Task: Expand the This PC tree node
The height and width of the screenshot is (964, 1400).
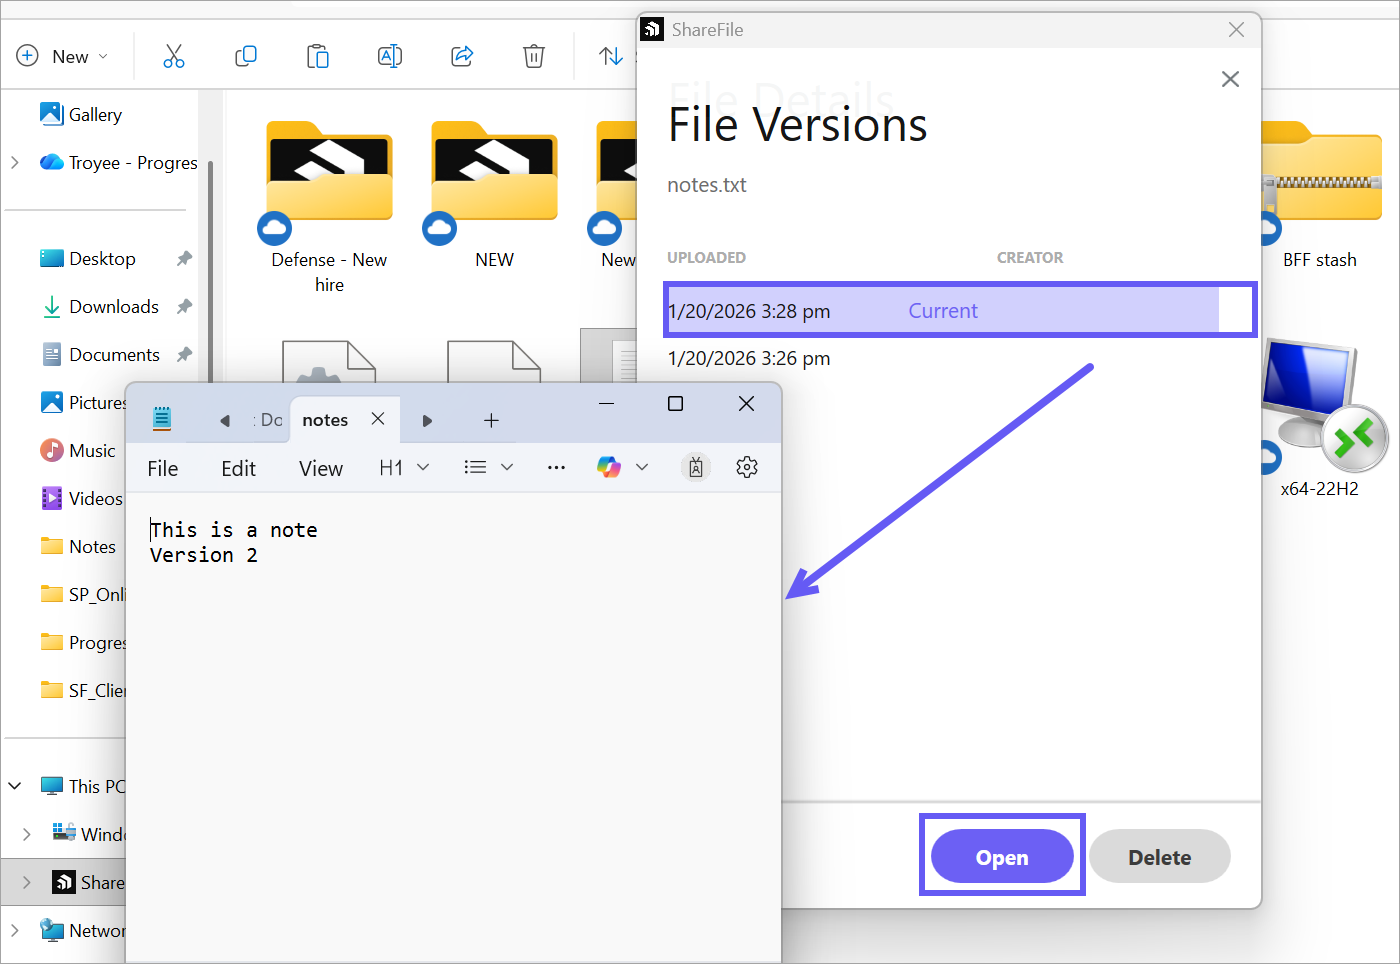Action: pos(15,786)
